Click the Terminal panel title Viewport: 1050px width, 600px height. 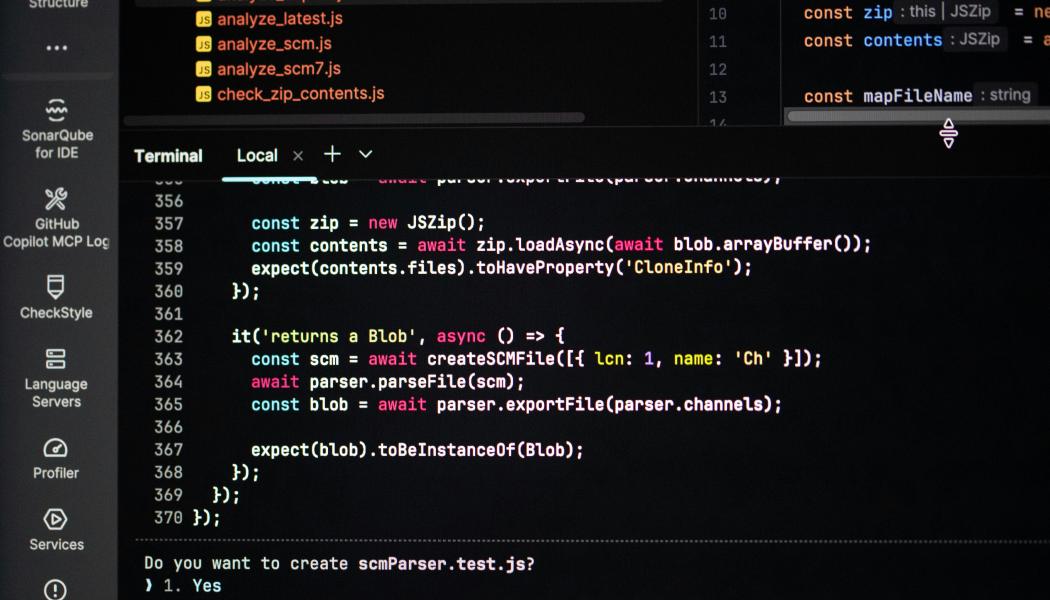pos(168,156)
